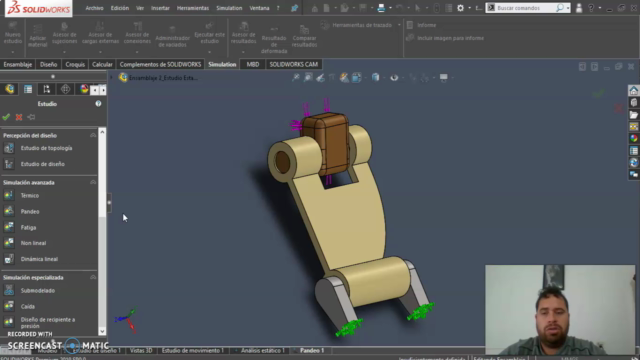Accept the Estudio panel with green checkmark

point(6,117)
